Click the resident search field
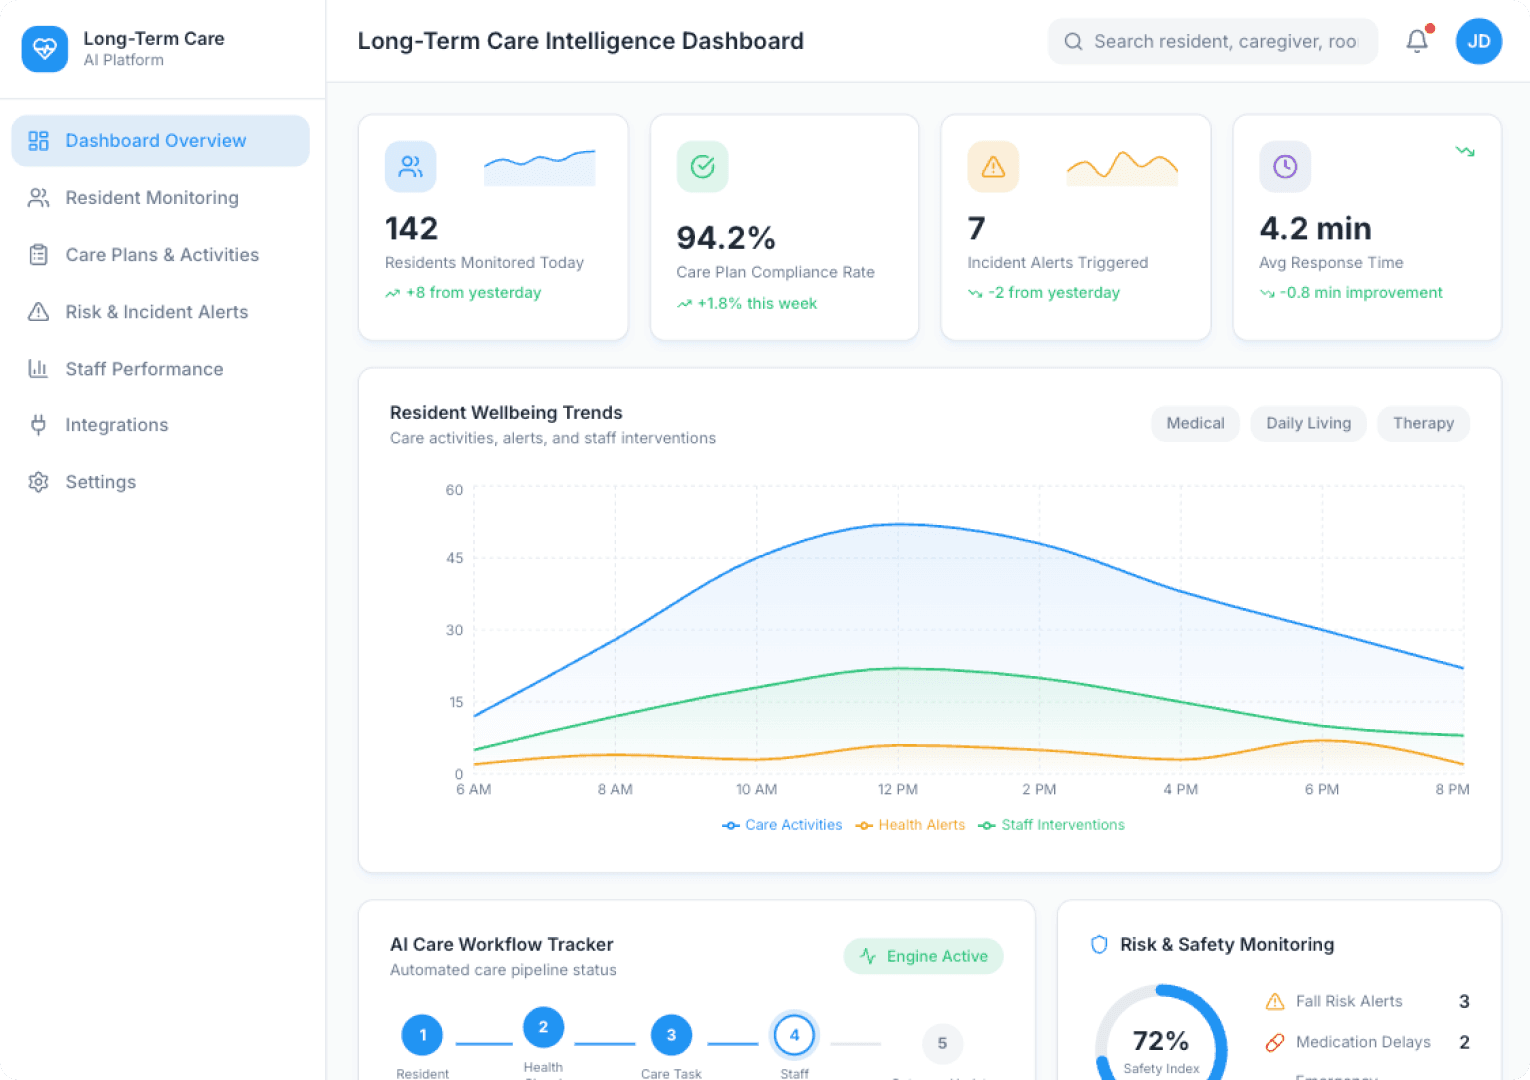 1212,41
